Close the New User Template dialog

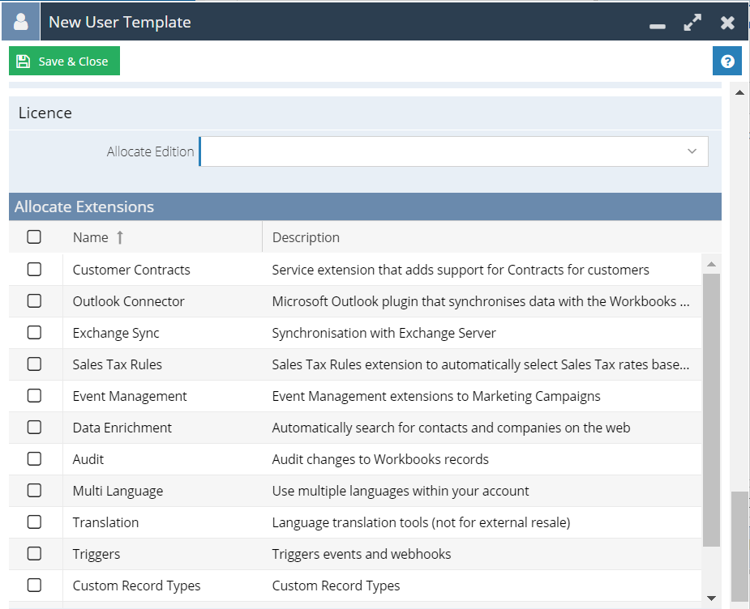727,22
